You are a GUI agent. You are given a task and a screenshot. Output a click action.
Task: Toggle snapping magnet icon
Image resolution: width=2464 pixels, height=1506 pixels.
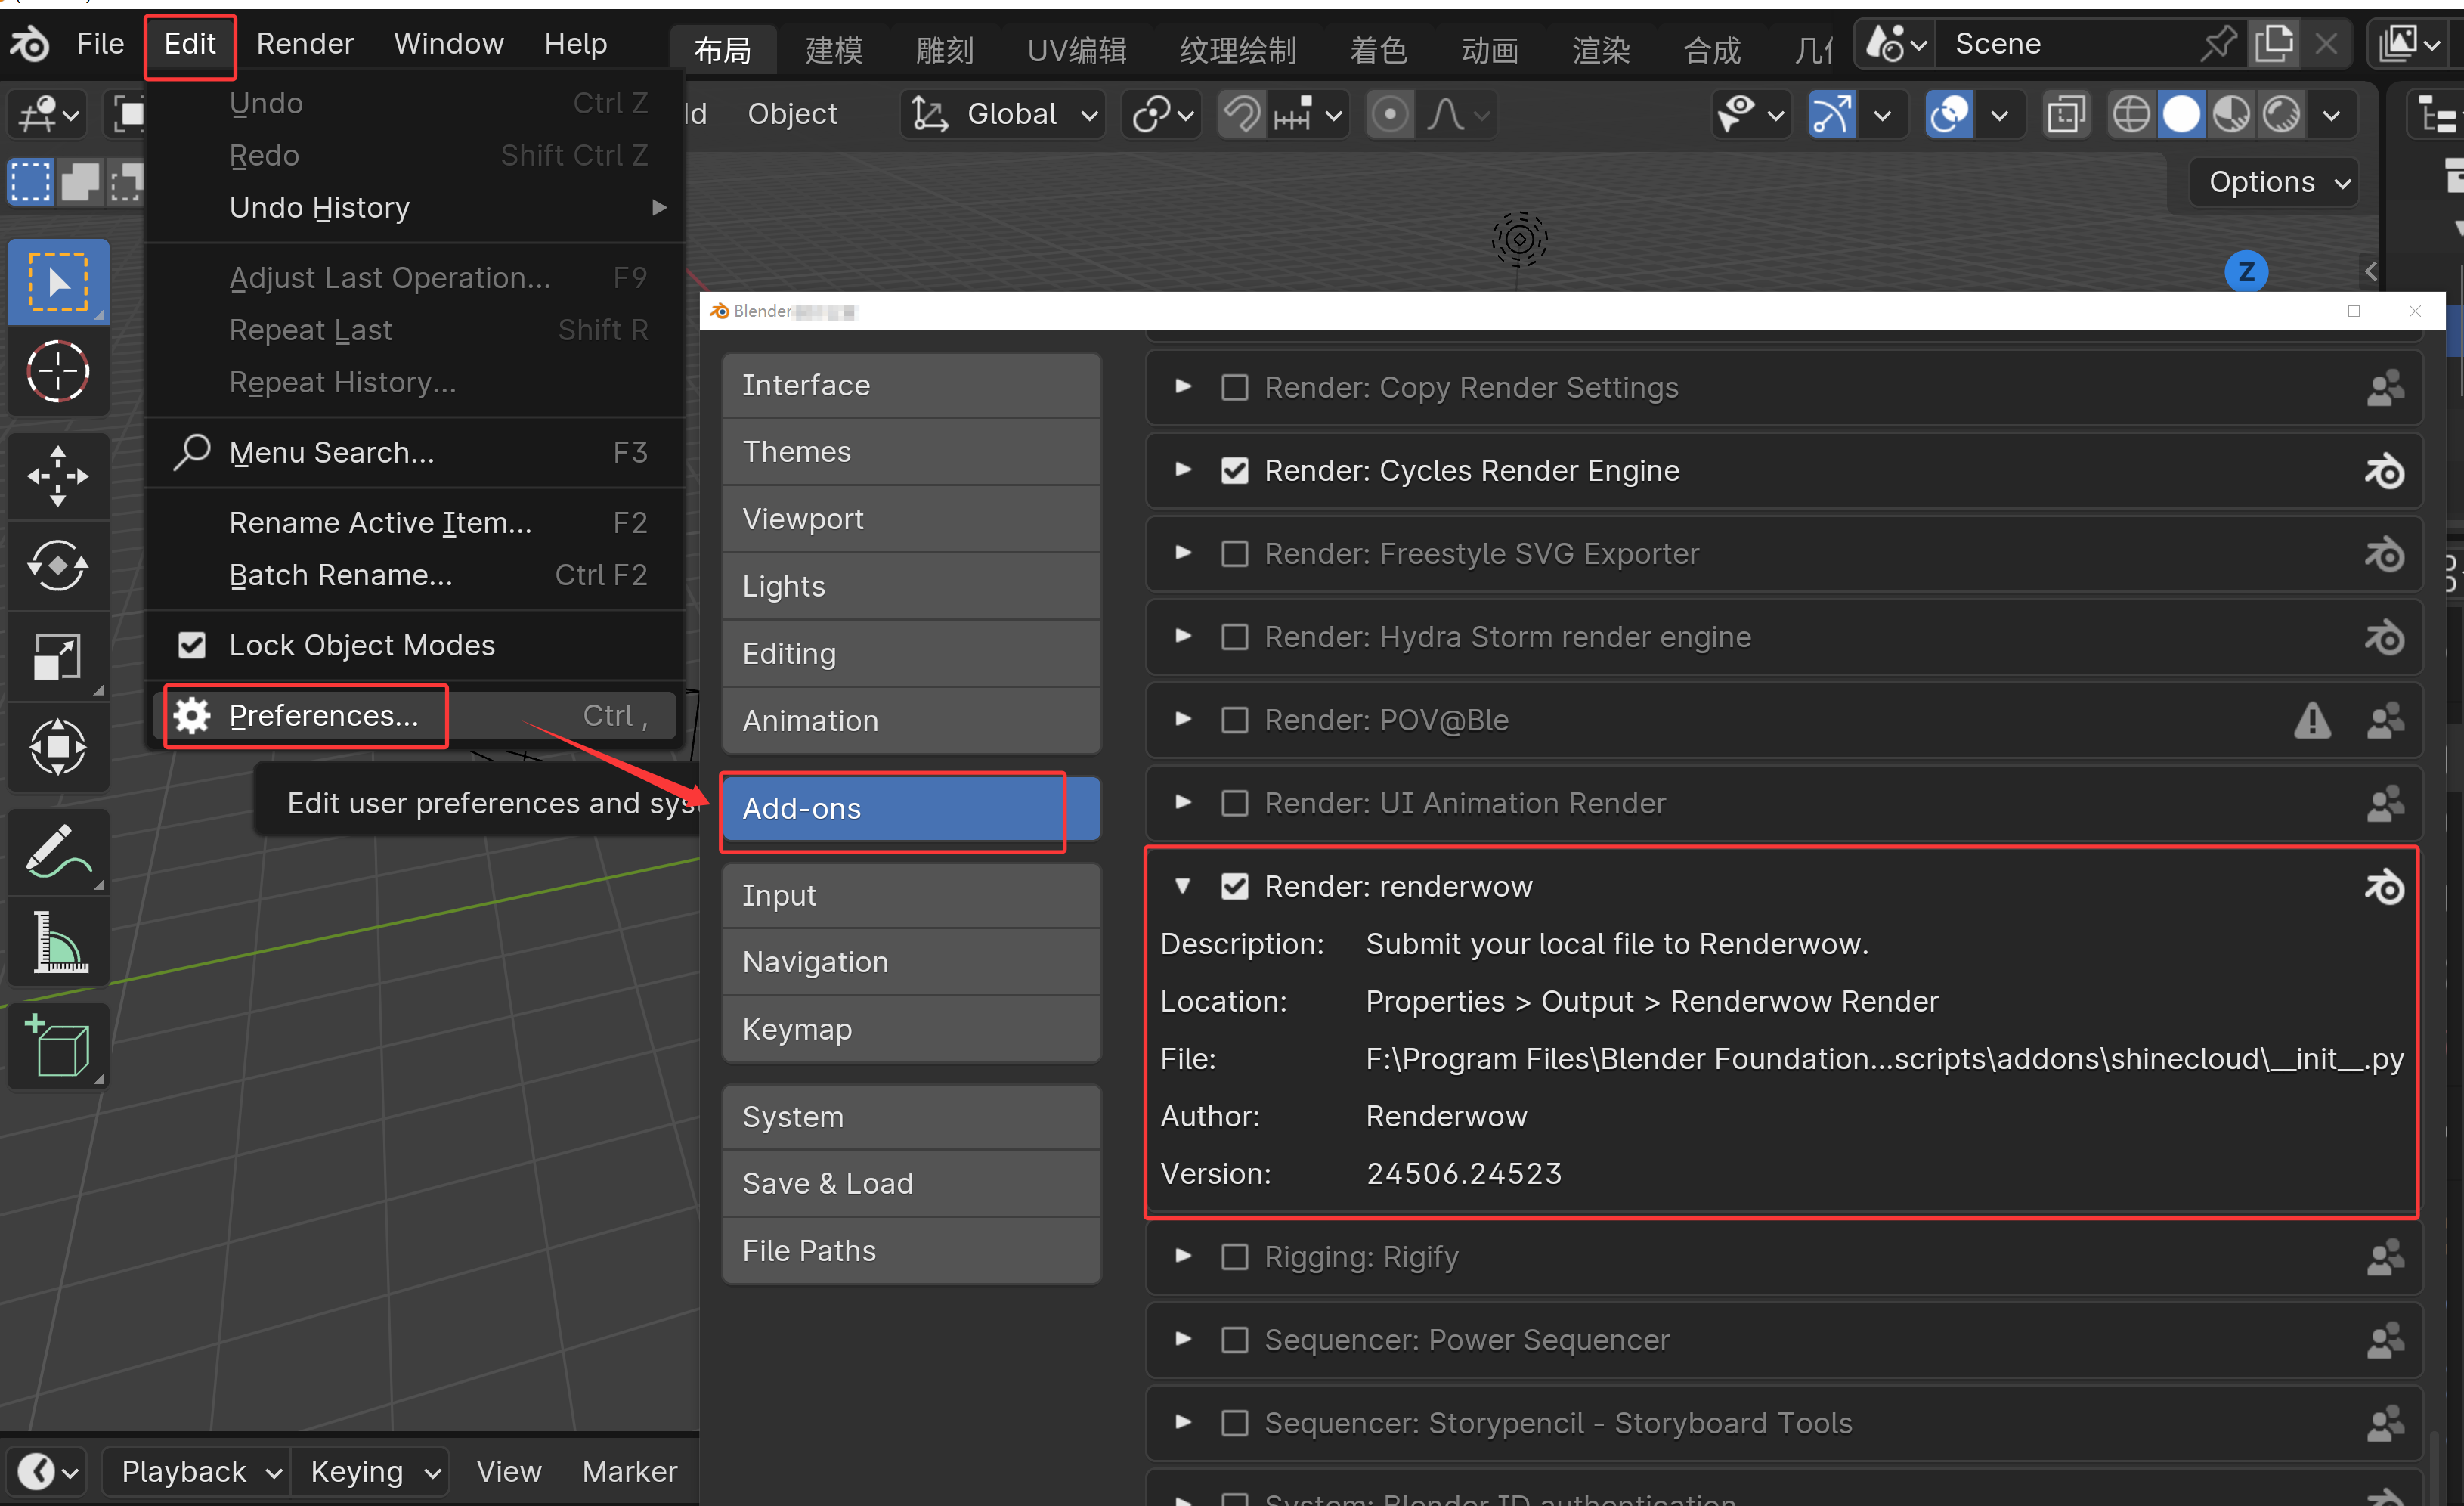(1242, 114)
